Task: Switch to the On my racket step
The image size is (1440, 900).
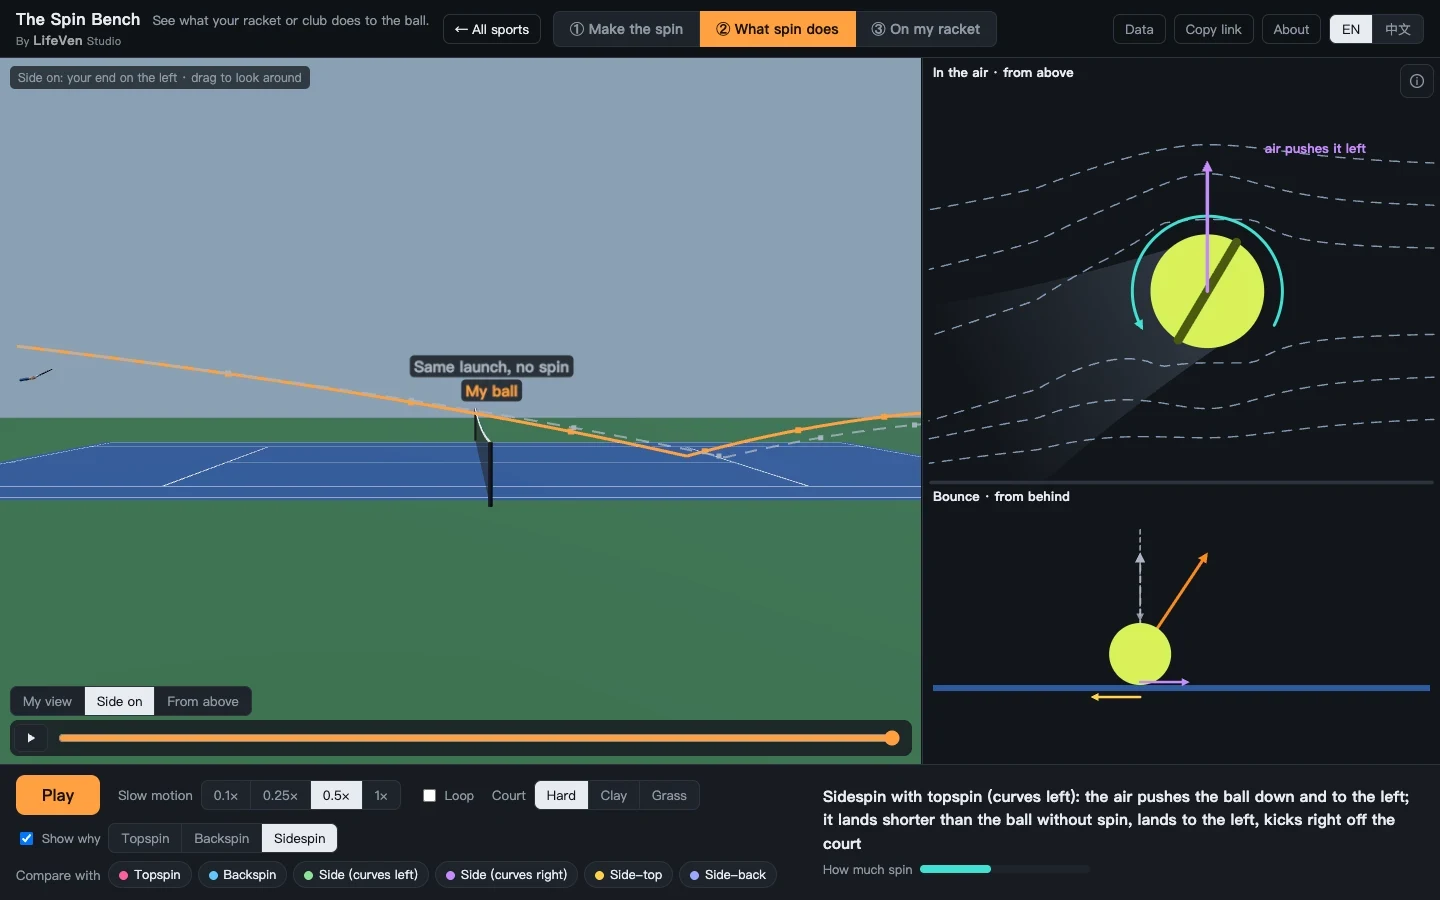Action: (x=926, y=29)
